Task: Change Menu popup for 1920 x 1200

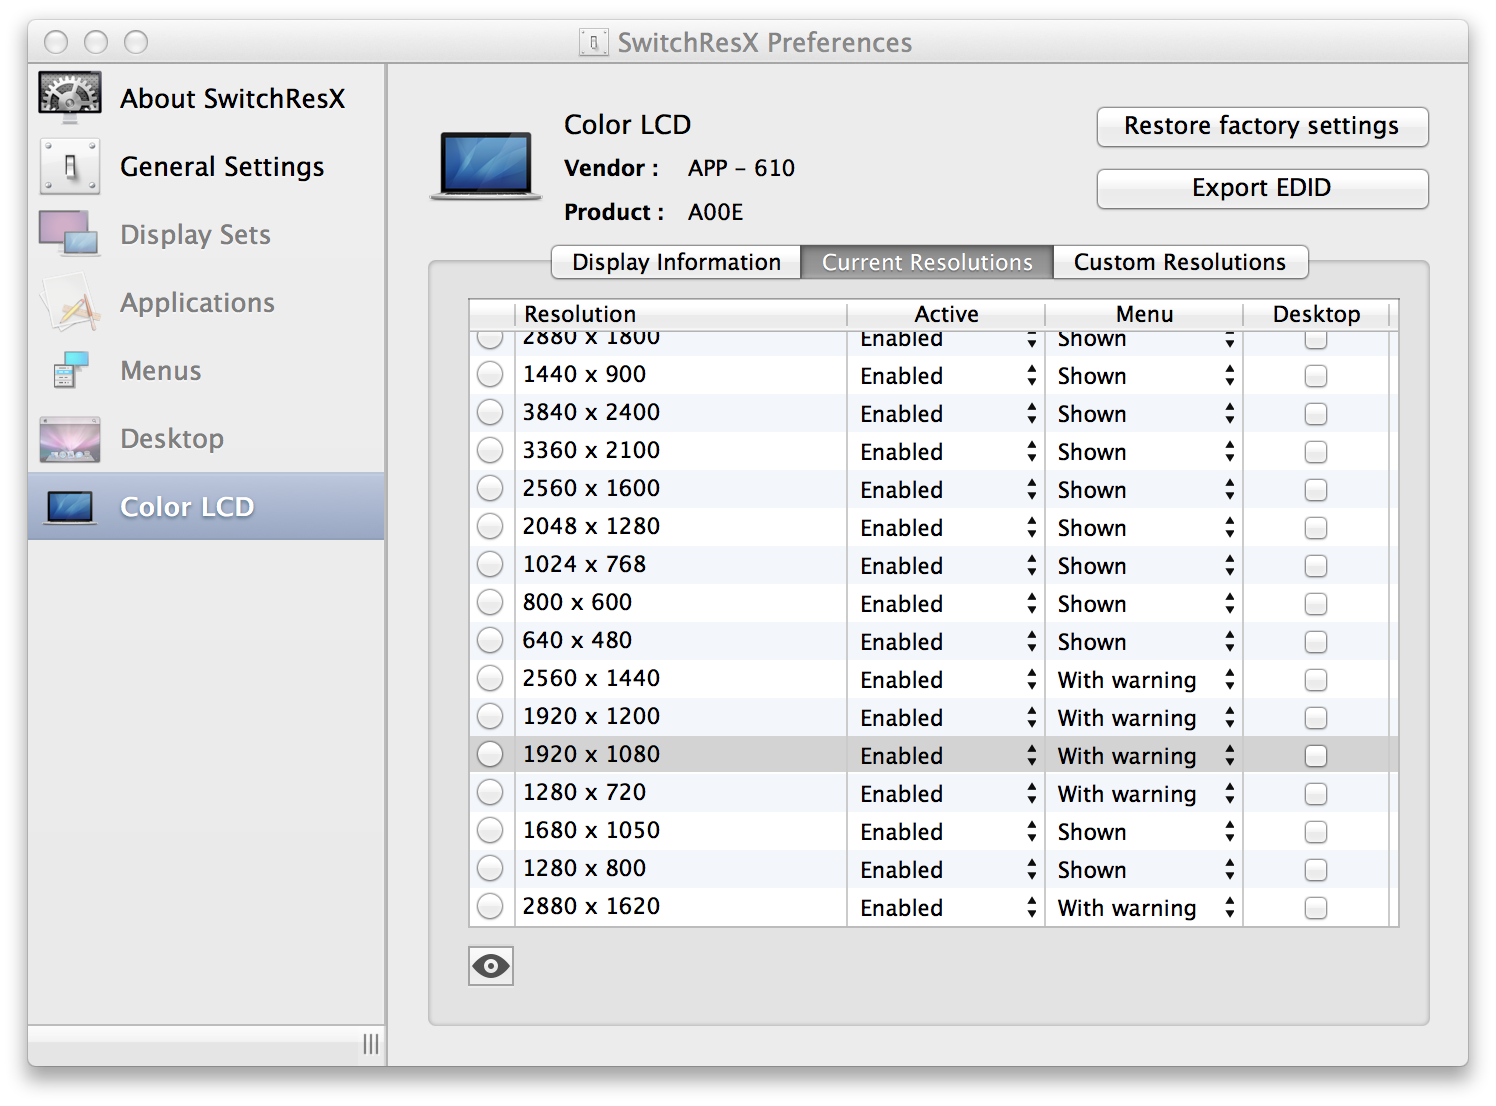Action: pyautogui.click(x=1144, y=718)
